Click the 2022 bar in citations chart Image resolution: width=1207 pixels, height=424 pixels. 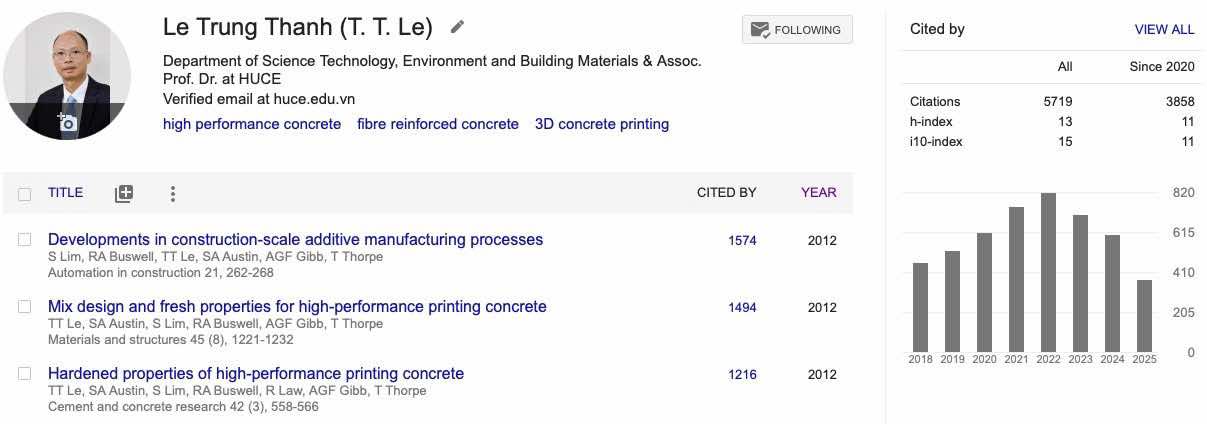click(1048, 270)
